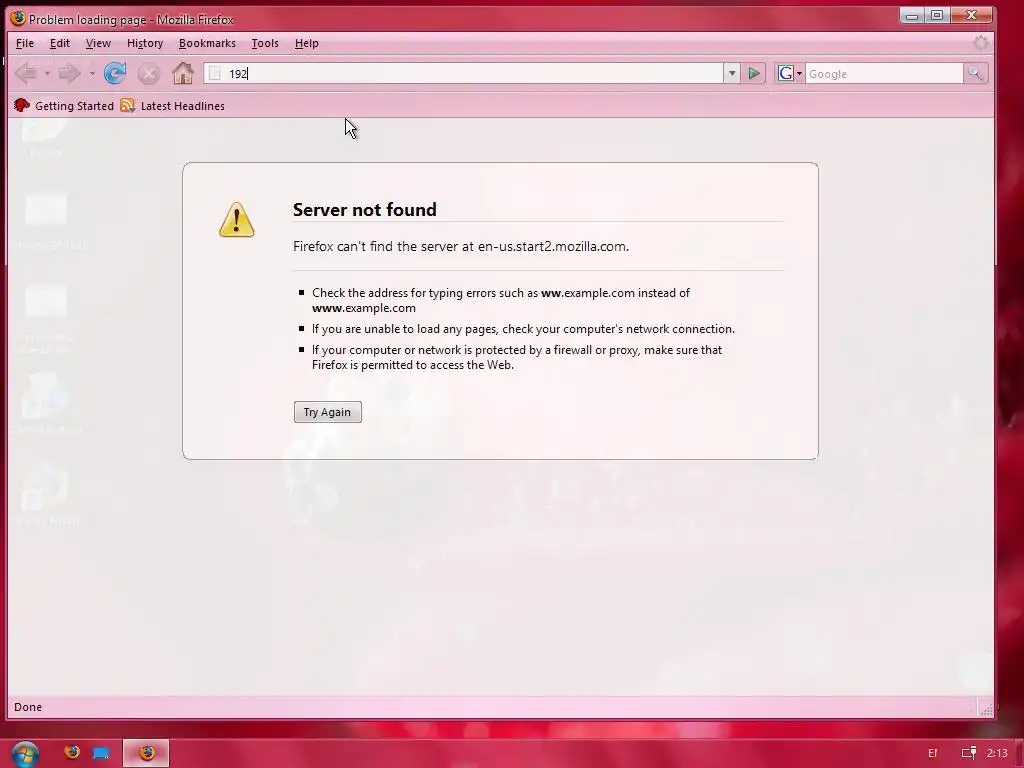Viewport: 1024px width, 768px height.
Task: Click into the address bar field
Action: (464, 74)
